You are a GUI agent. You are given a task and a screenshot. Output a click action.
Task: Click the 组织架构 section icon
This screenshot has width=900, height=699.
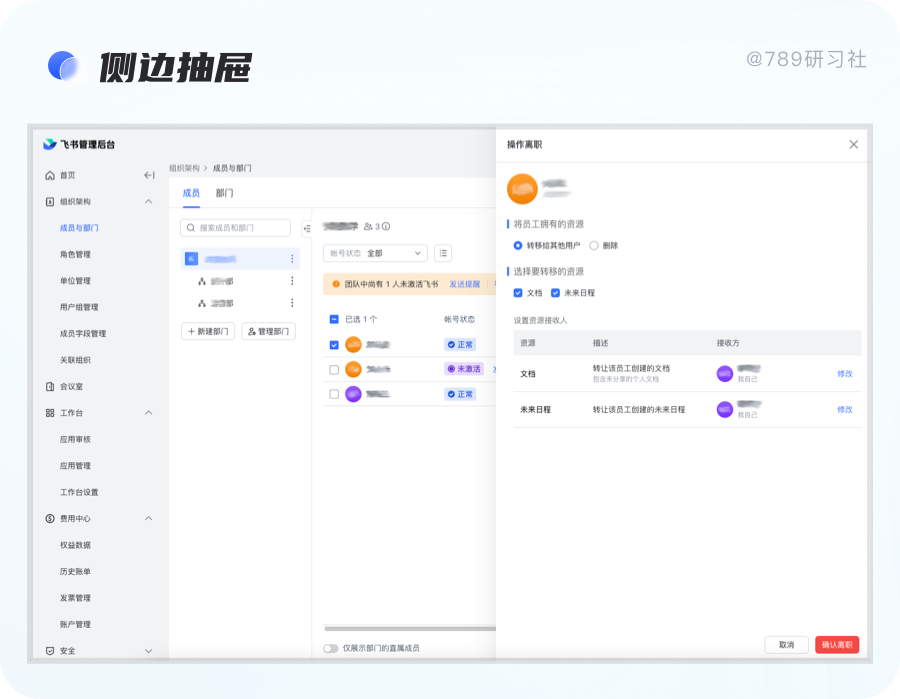pos(50,201)
